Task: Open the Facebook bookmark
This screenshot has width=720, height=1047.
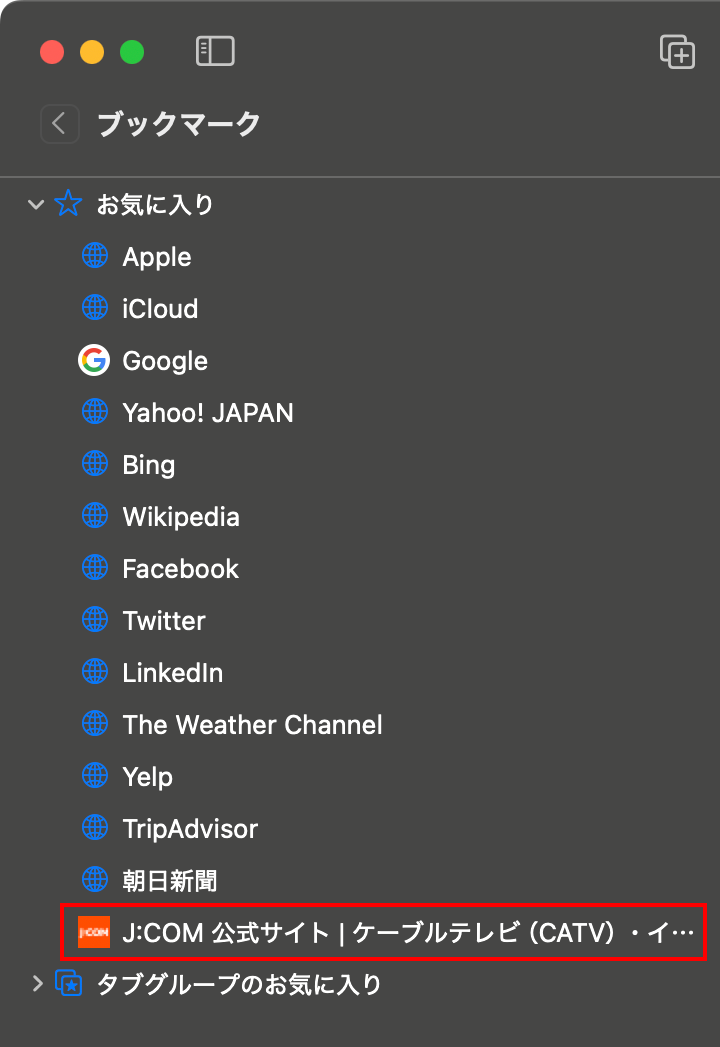Action: [181, 569]
